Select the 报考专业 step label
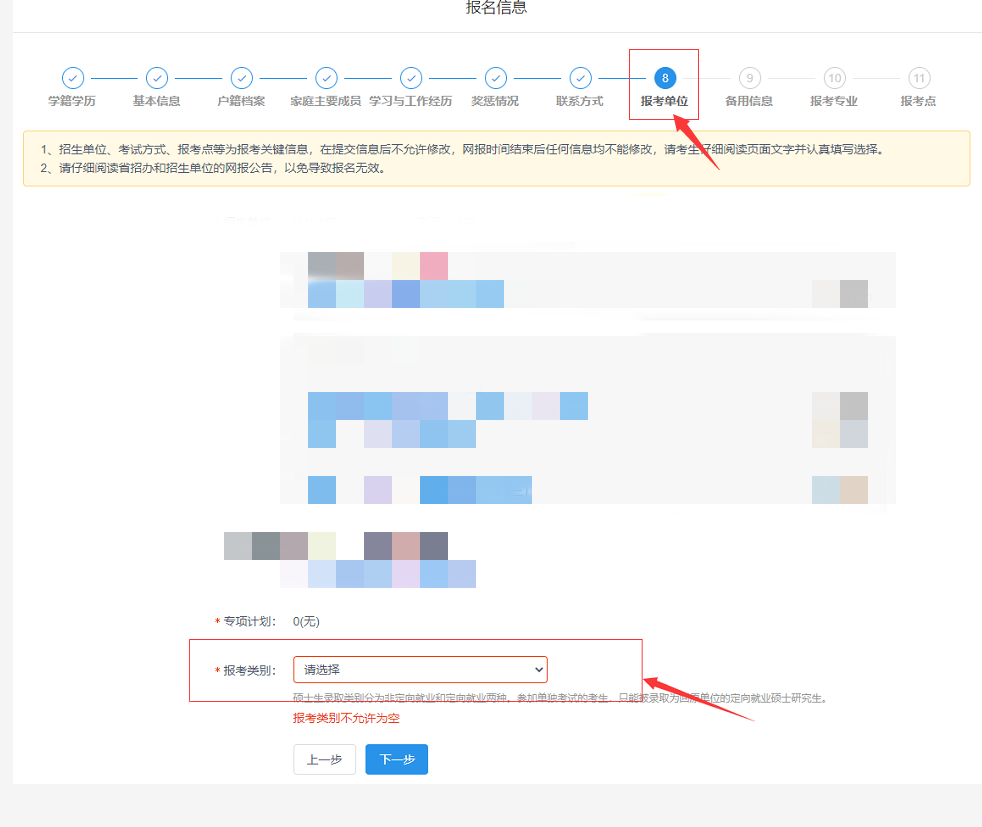982x827 pixels. (x=834, y=101)
